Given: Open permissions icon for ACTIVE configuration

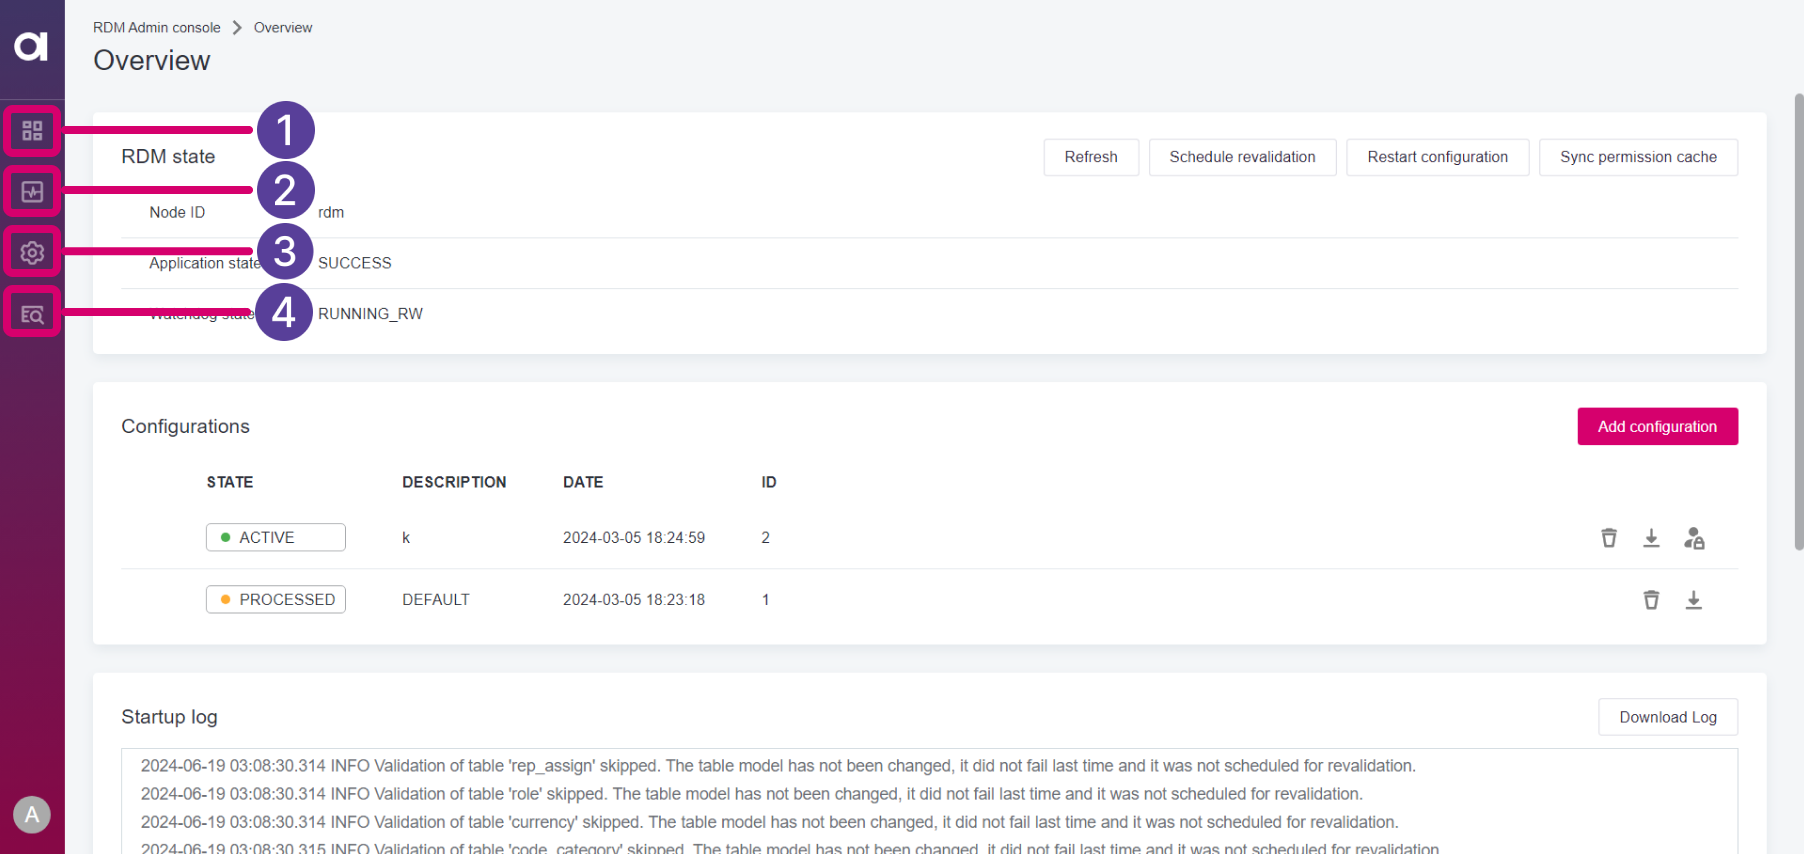Looking at the screenshot, I should [x=1694, y=538].
